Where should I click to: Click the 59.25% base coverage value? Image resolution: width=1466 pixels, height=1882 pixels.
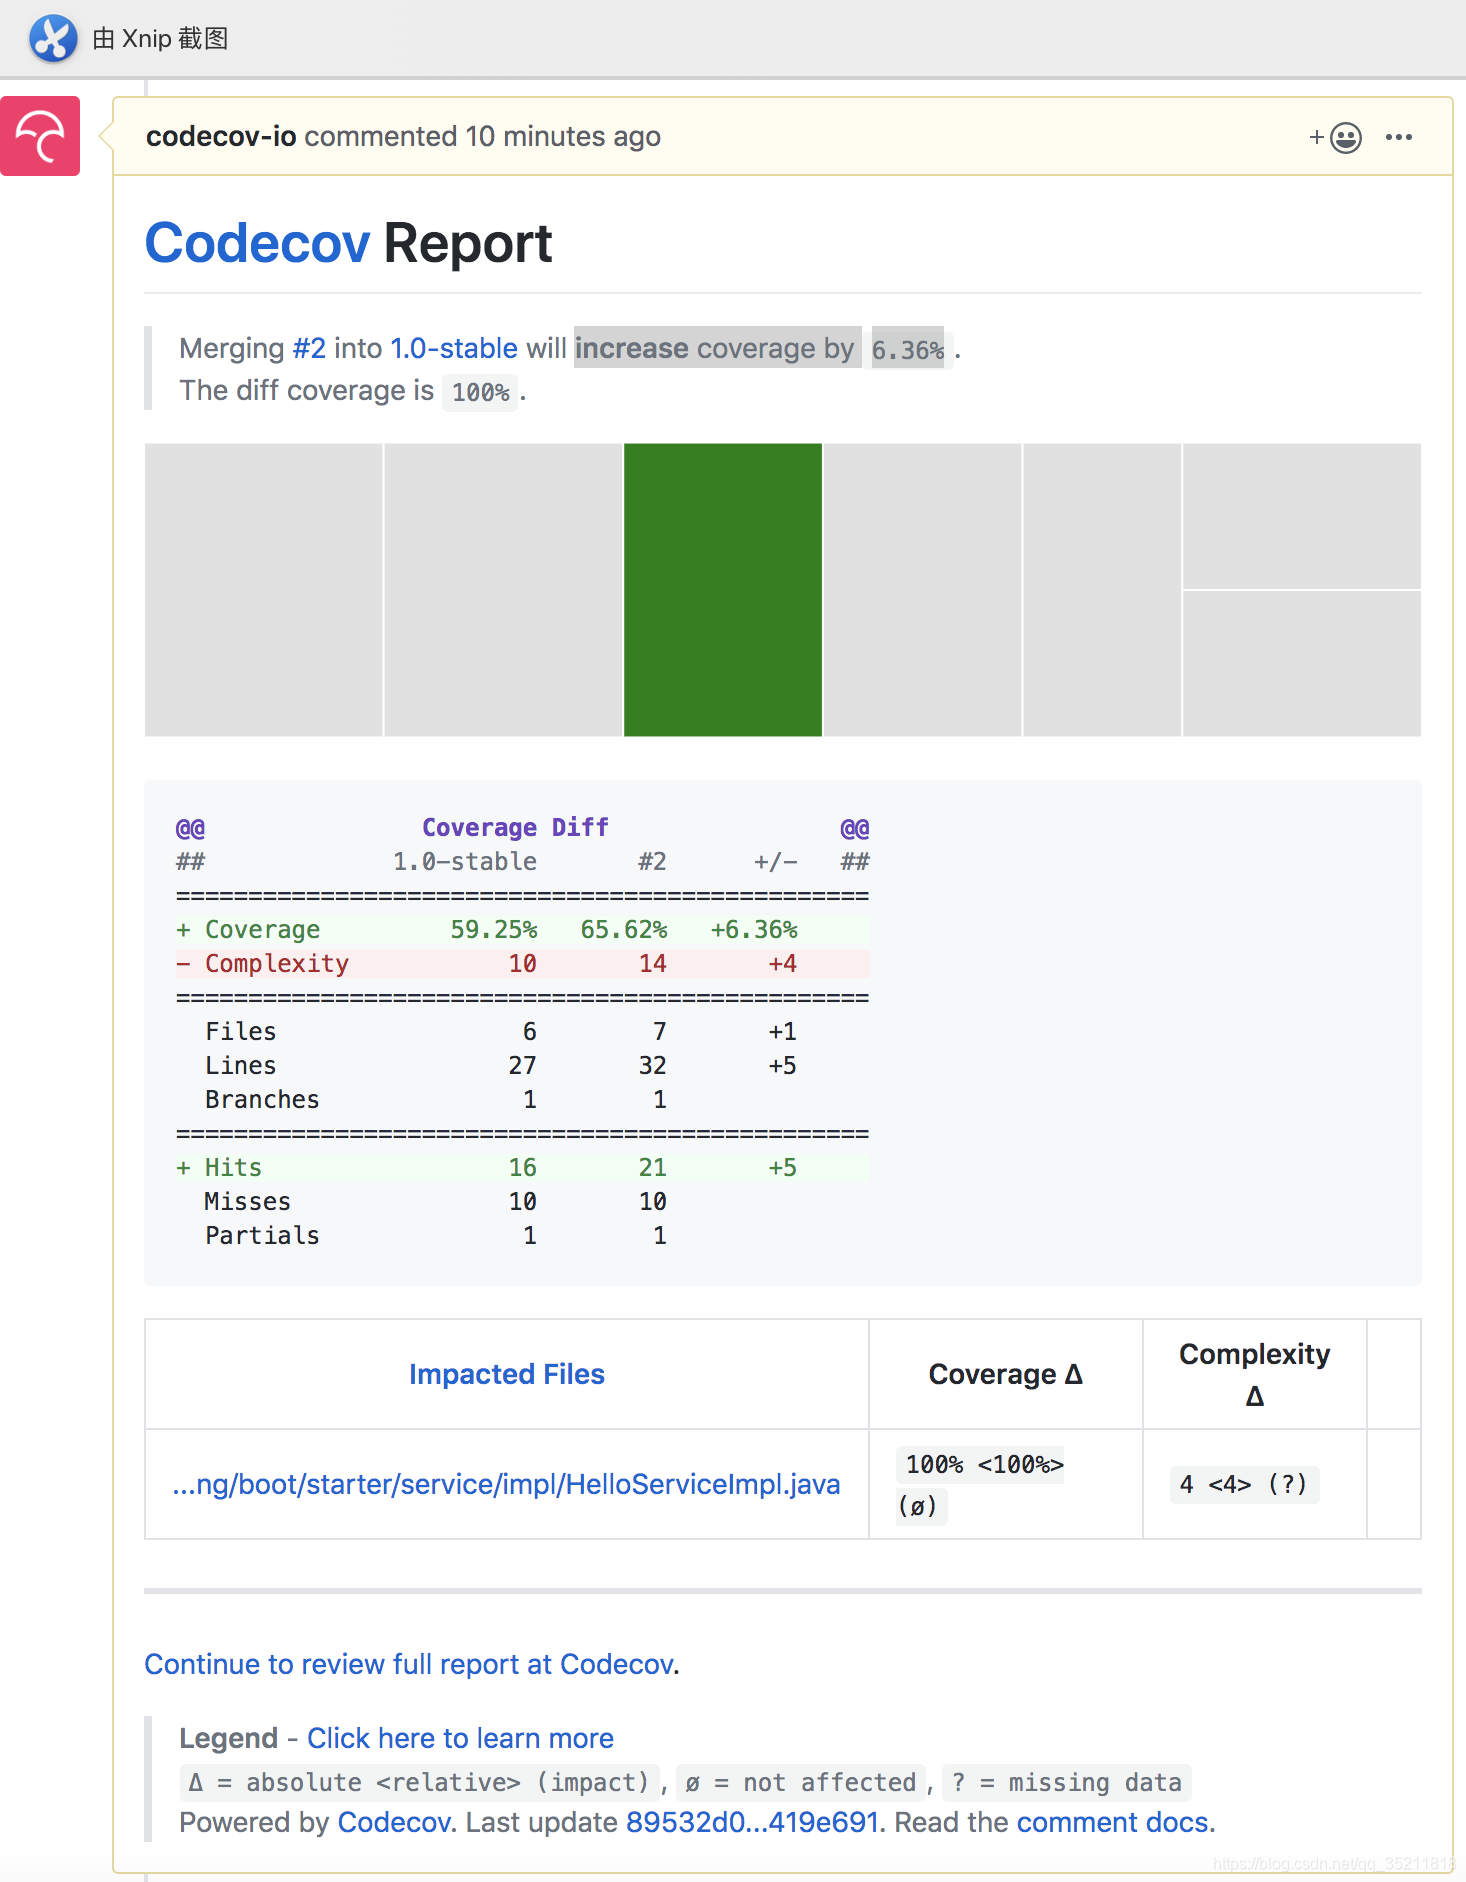(494, 930)
